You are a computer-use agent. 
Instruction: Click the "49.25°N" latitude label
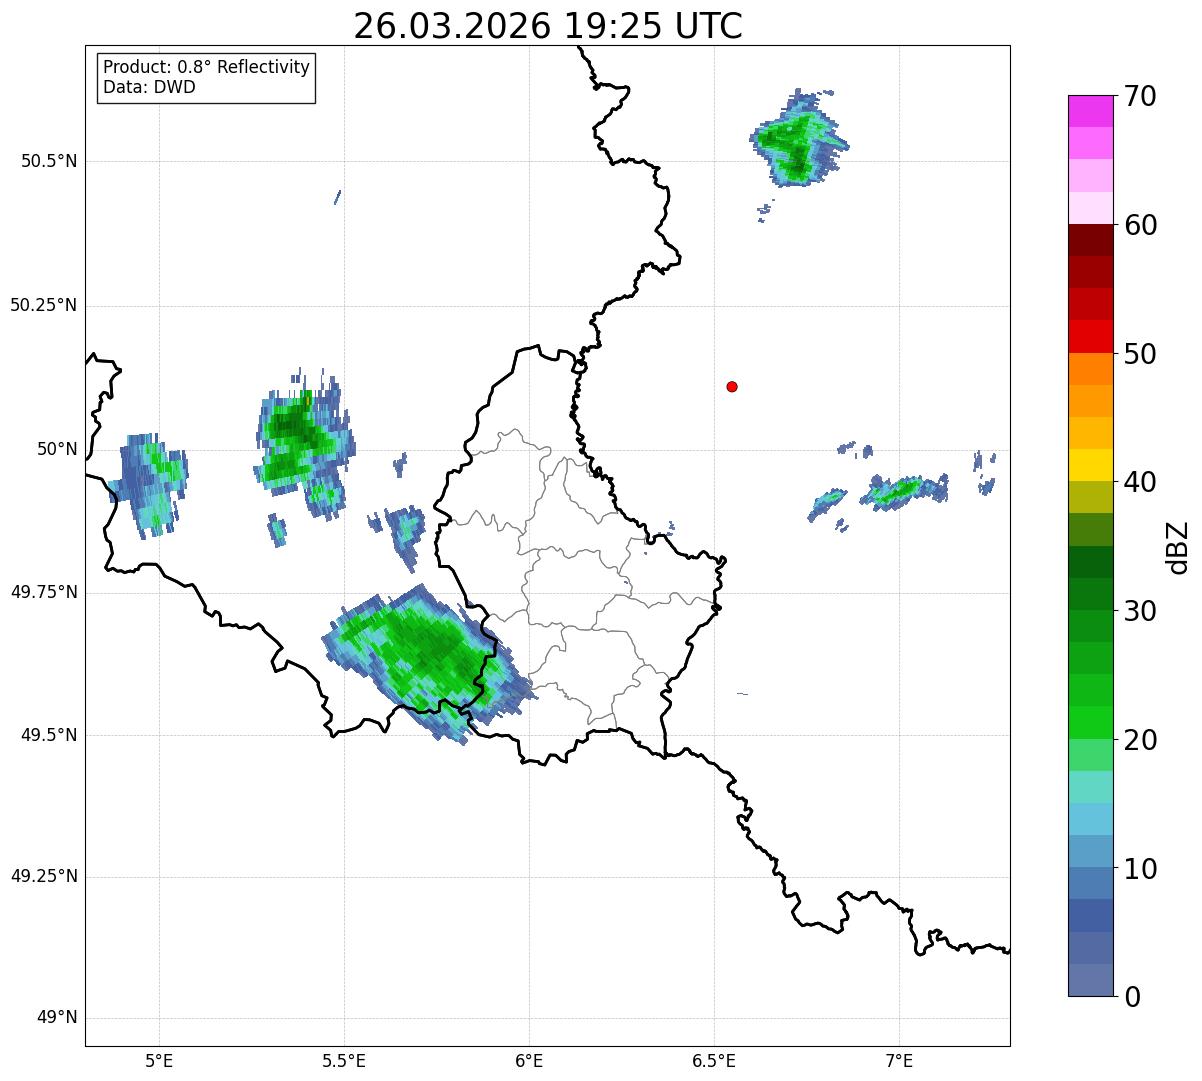pyautogui.click(x=44, y=877)
